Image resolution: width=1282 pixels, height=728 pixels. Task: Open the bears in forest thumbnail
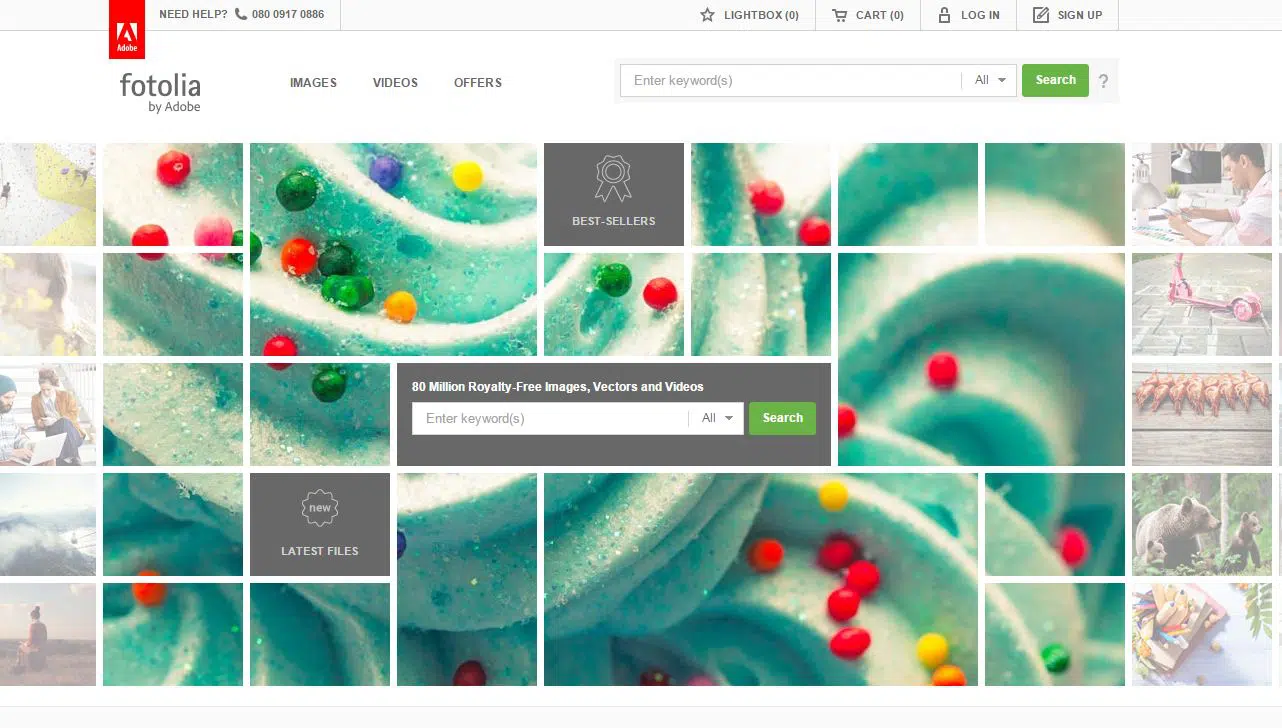1201,524
